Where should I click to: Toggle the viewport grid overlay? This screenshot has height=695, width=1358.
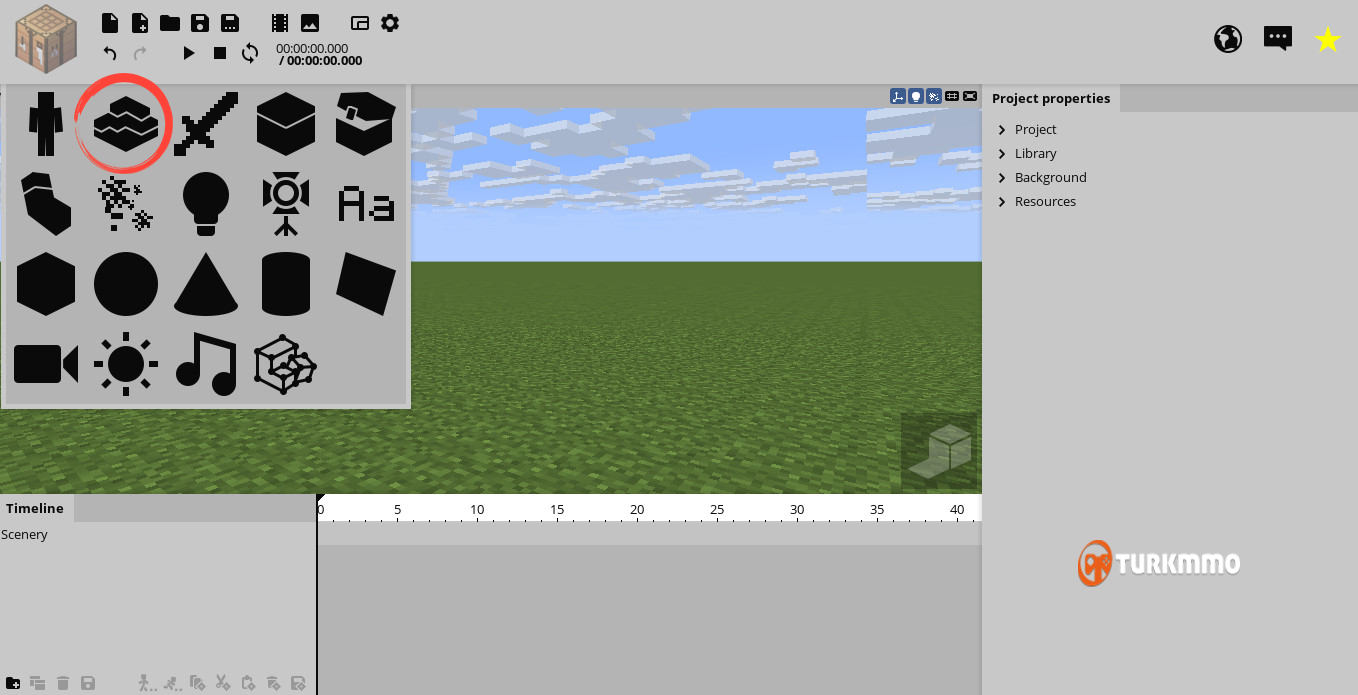[x=952, y=96]
